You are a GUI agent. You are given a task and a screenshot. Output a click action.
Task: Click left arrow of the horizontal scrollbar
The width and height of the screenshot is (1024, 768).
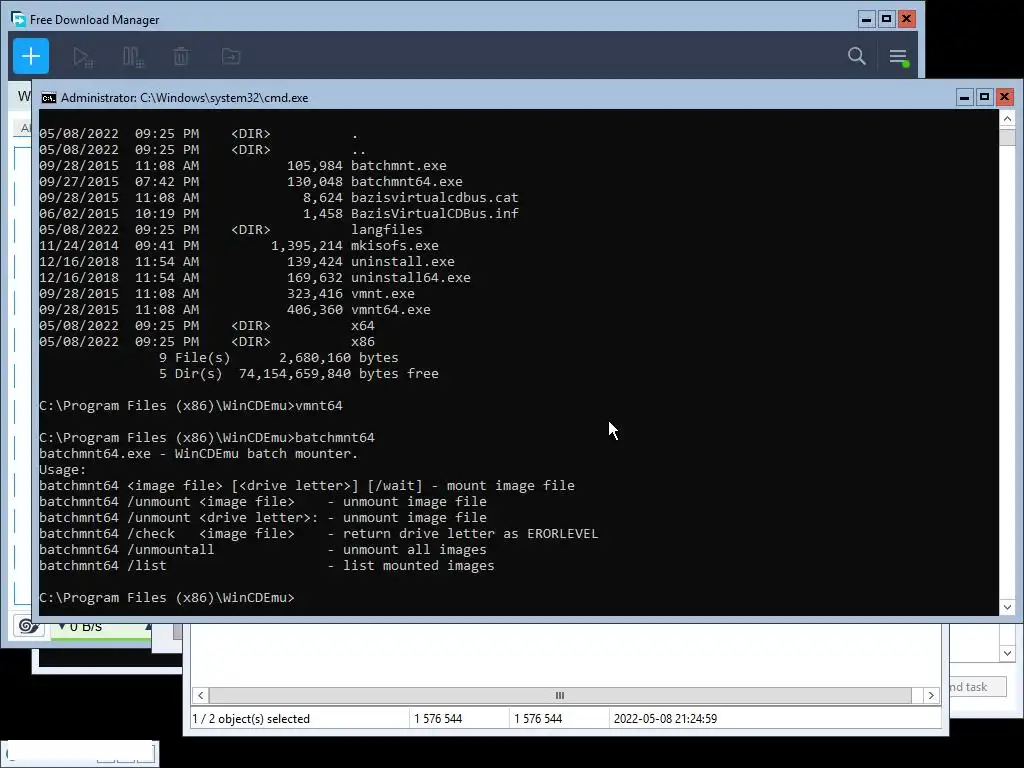pos(200,696)
